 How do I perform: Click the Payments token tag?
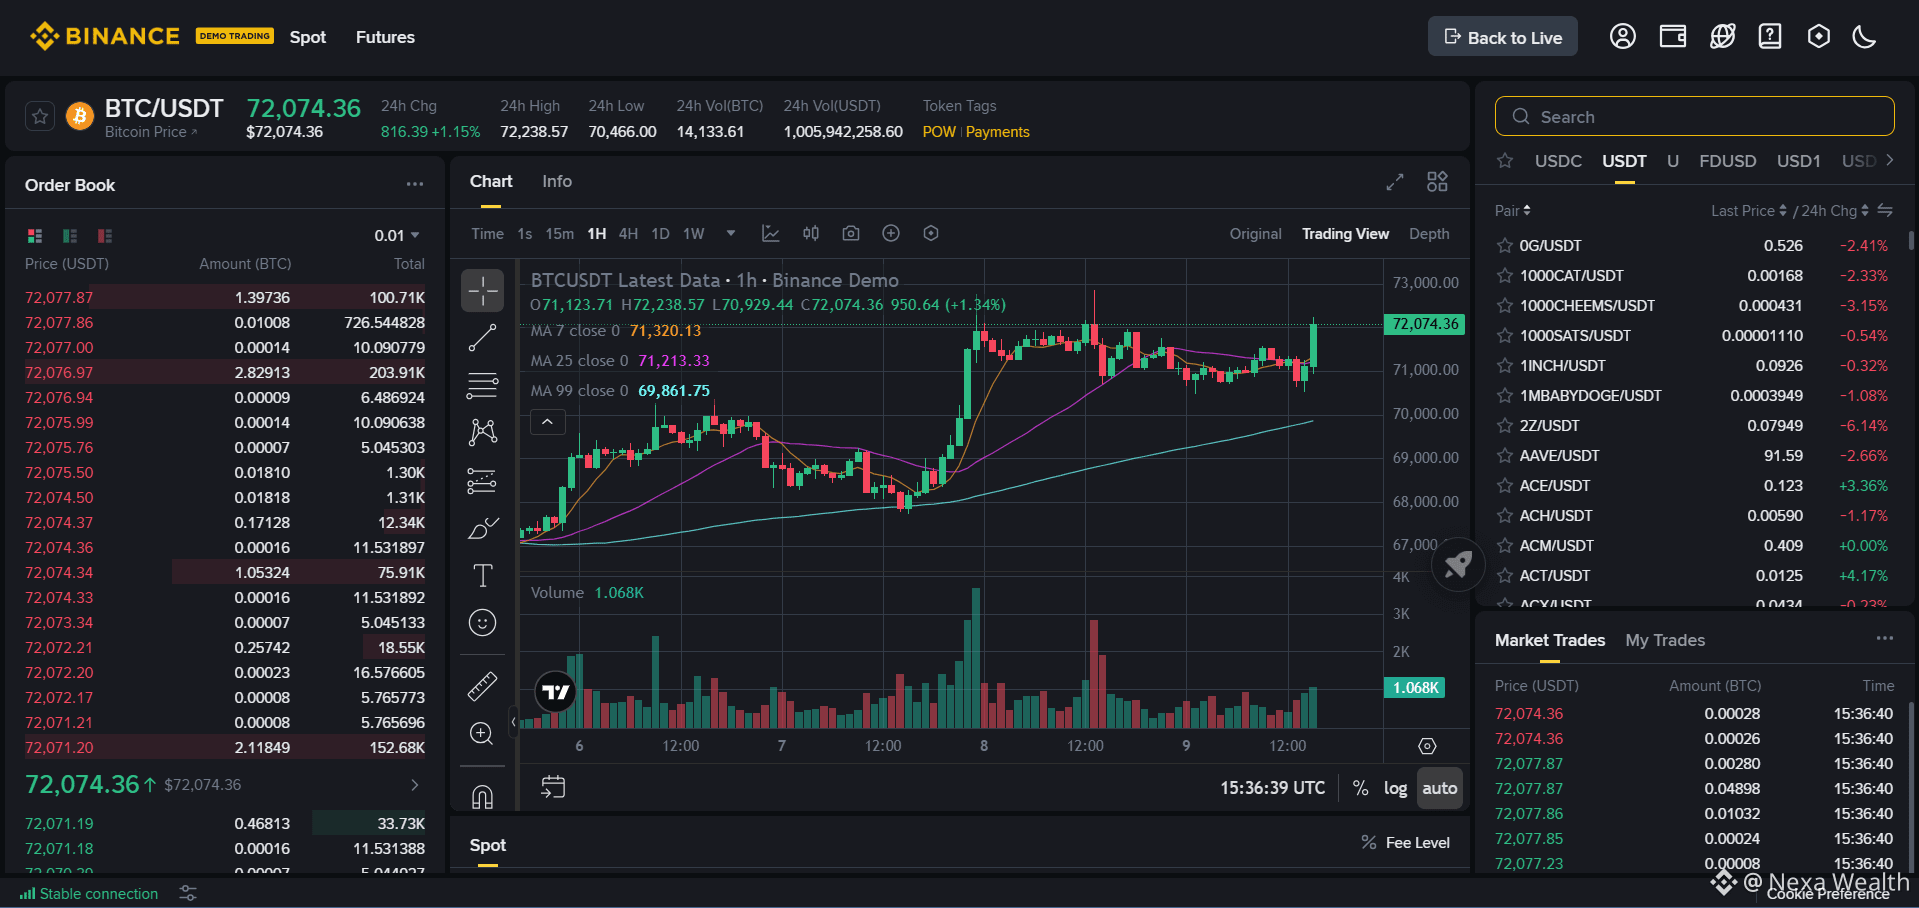pyautogui.click(x=997, y=132)
